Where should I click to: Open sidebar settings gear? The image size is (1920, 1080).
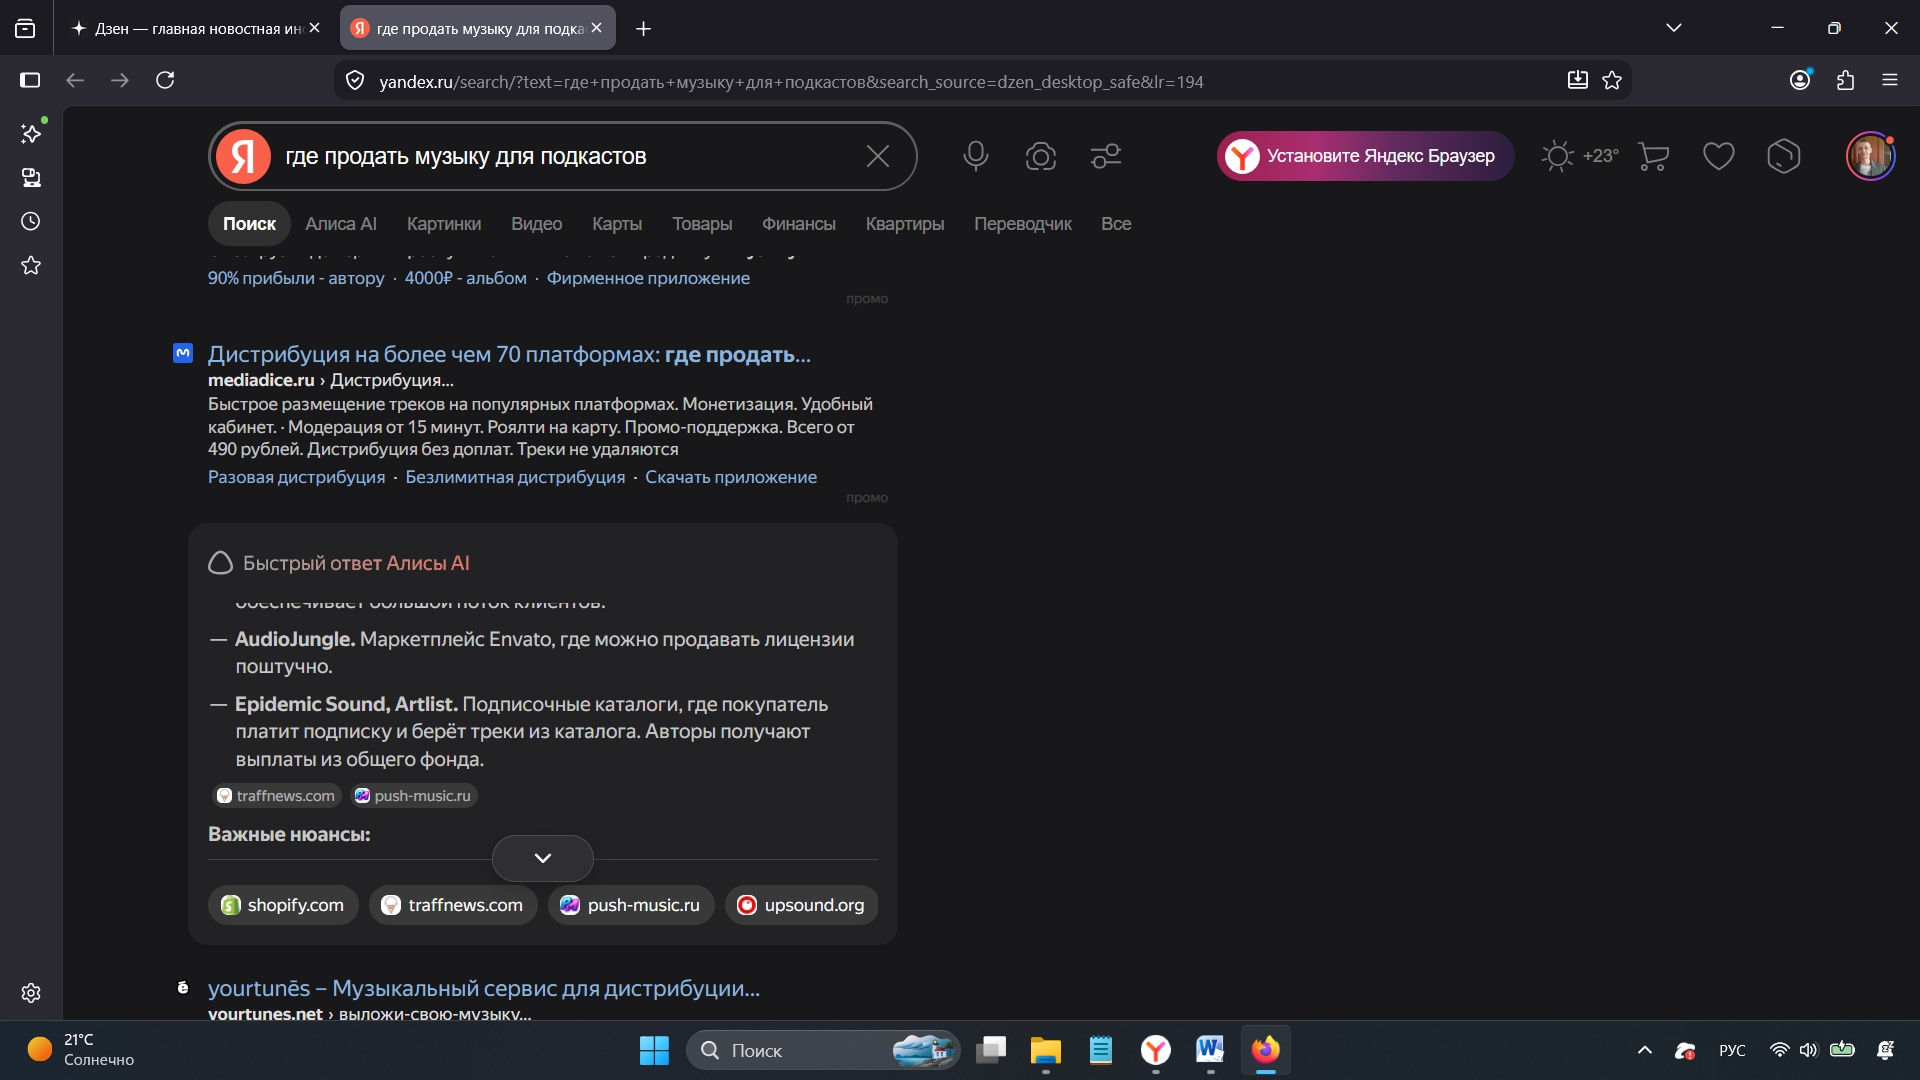point(31,993)
